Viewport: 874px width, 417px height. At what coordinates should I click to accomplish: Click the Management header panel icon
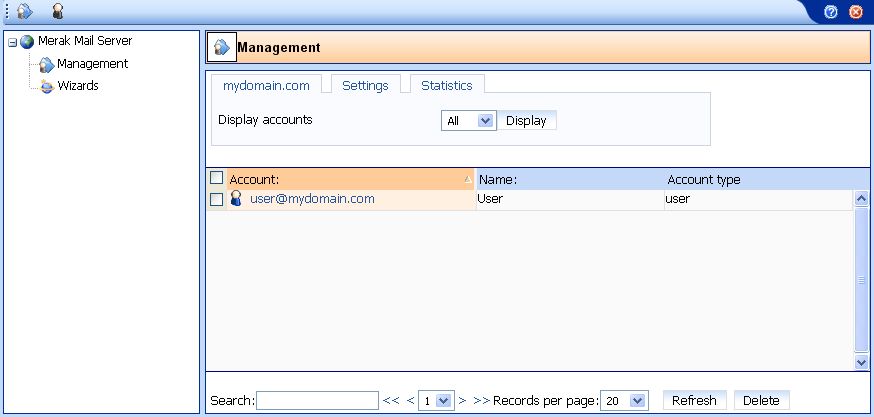pos(221,47)
